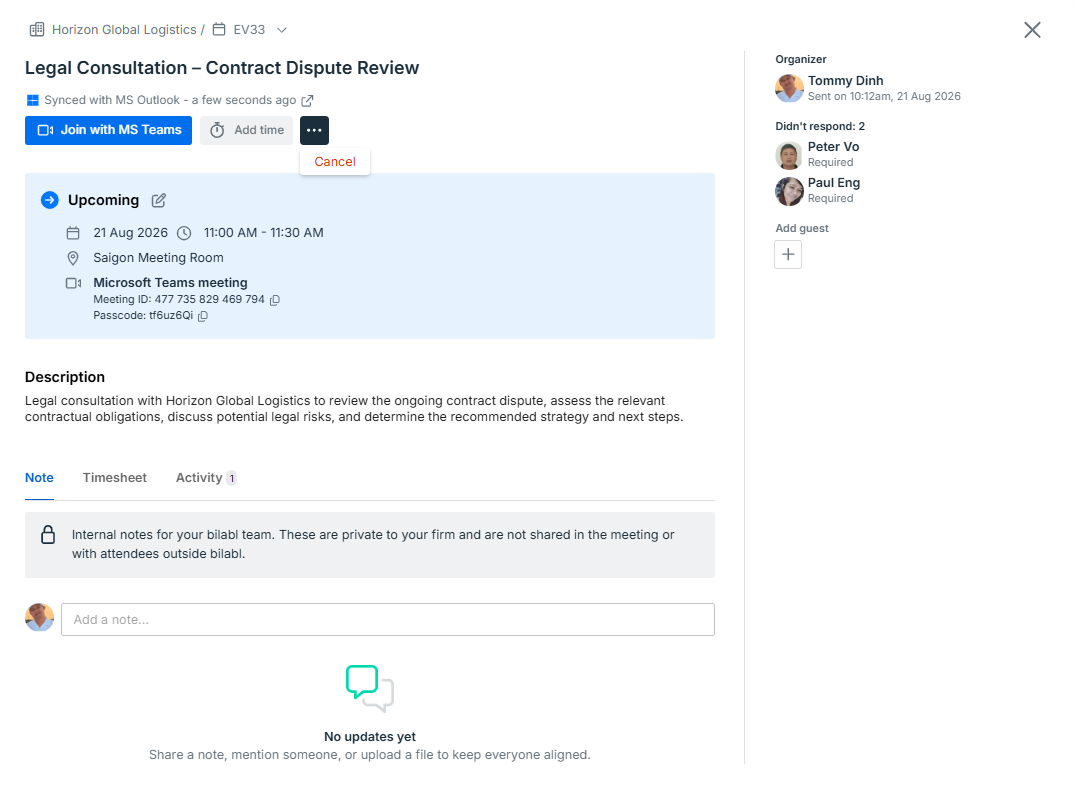1075x788 pixels.
Task: Join with MS Teams
Action: coord(108,130)
